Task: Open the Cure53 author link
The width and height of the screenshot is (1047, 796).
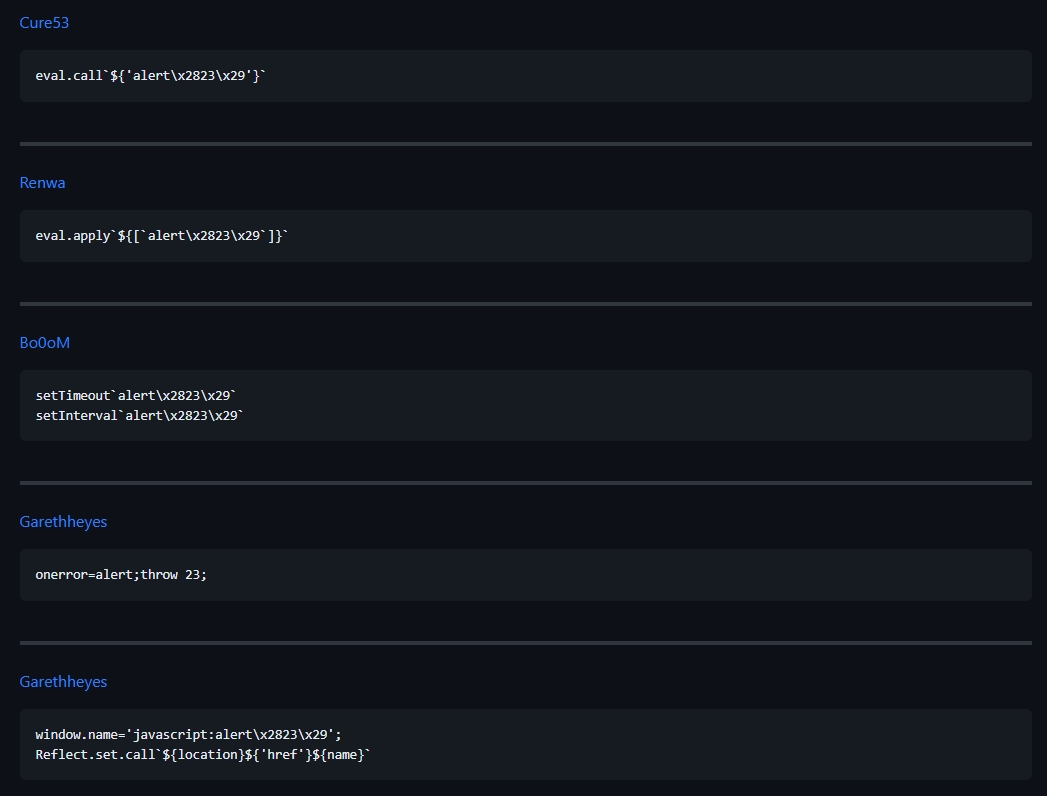Action: point(44,23)
